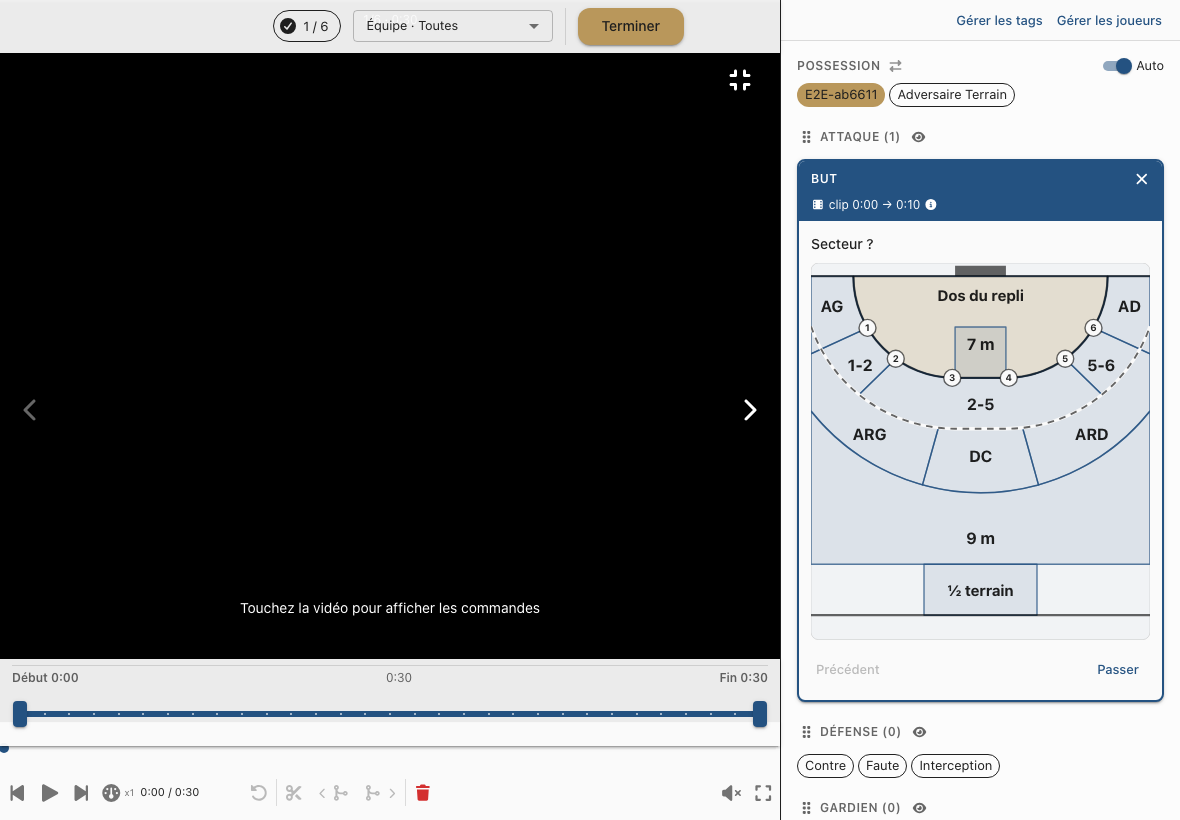Toggle Auto possession switch
Image resolution: width=1180 pixels, height=820 pixels.
point(1117,66)
